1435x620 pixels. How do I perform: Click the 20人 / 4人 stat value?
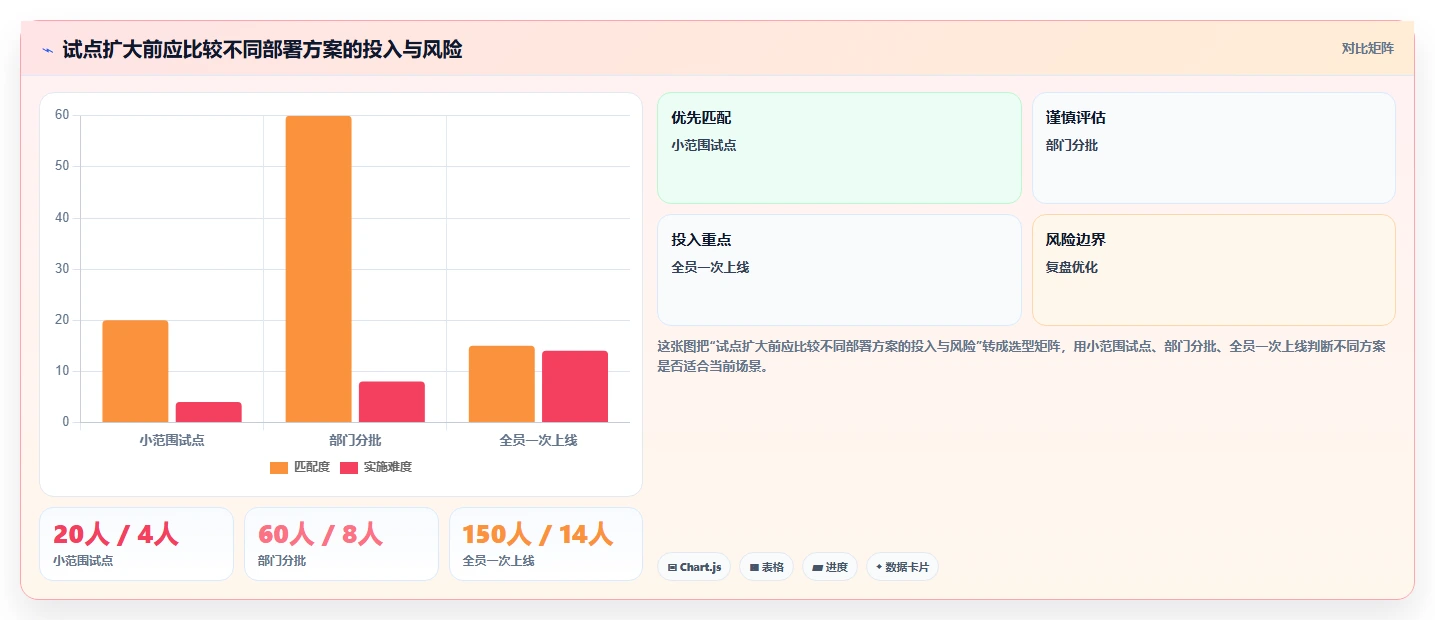point(116,535)
